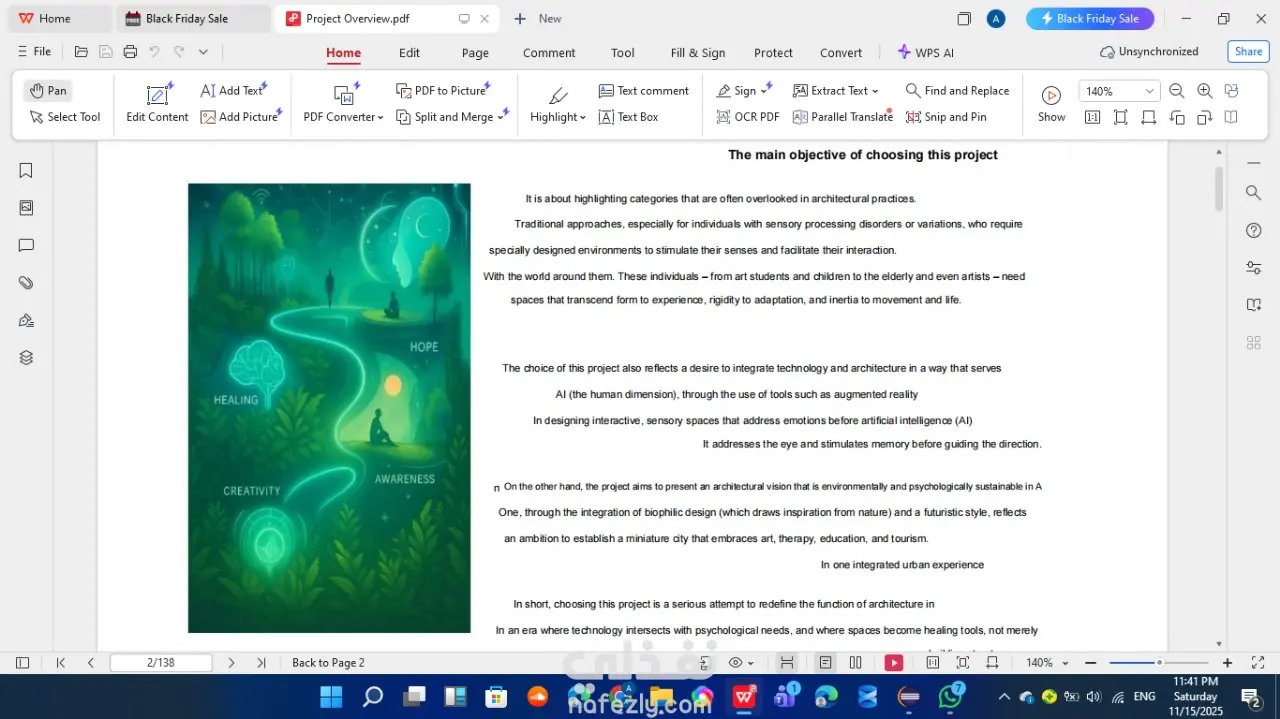The image size is (1280, 719).
Task: Switch to the Comment ribbon tab
Action: pos(549,53)
